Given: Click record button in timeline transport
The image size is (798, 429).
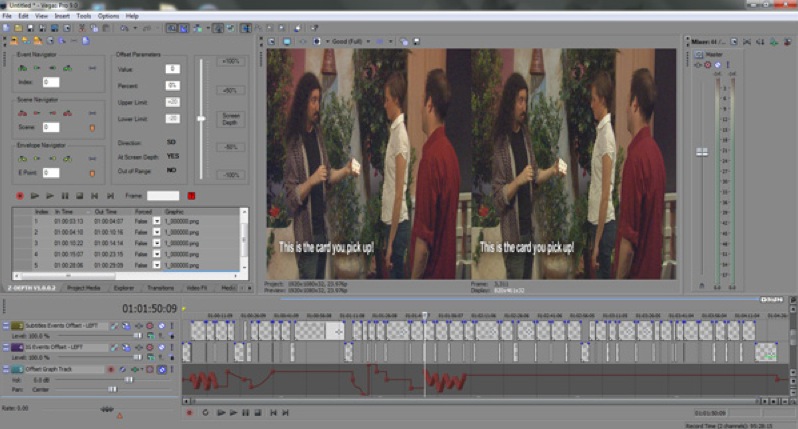Looking at the screenshot, I should (189, 413).
